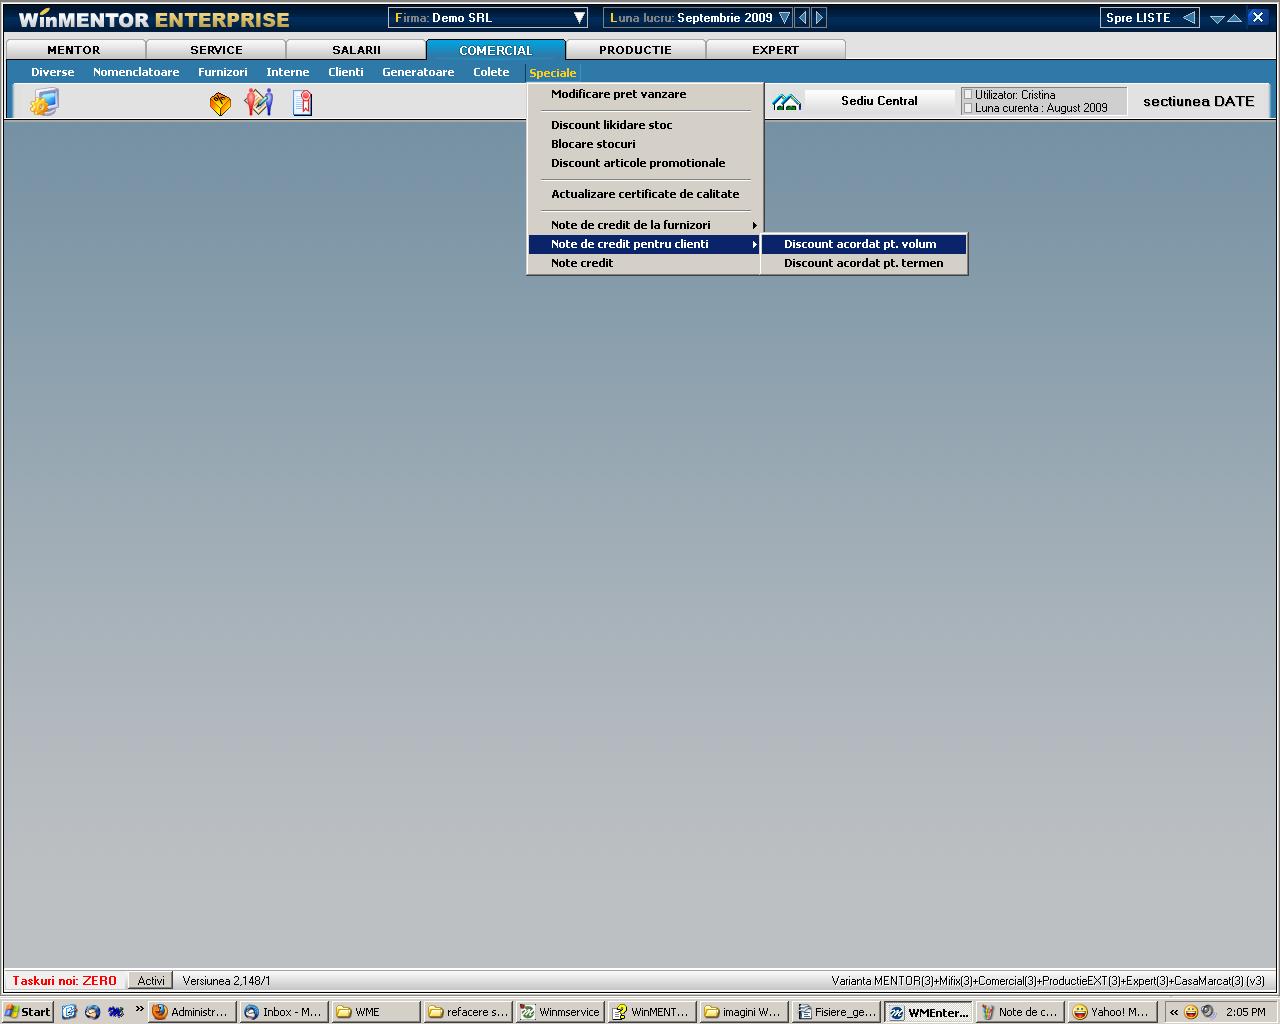This screenshot has width=1280, height=1024.
Task: Click the sectiunea DATE label
Action: pos(1198,101)
